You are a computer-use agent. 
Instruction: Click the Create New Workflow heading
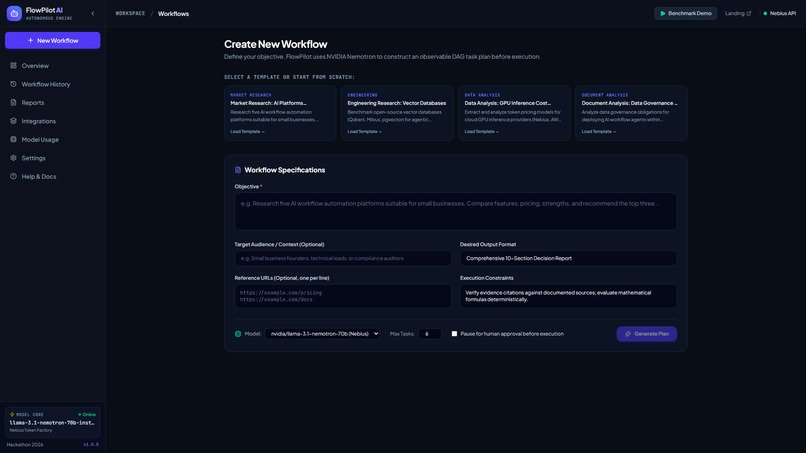tap(276, 44)
